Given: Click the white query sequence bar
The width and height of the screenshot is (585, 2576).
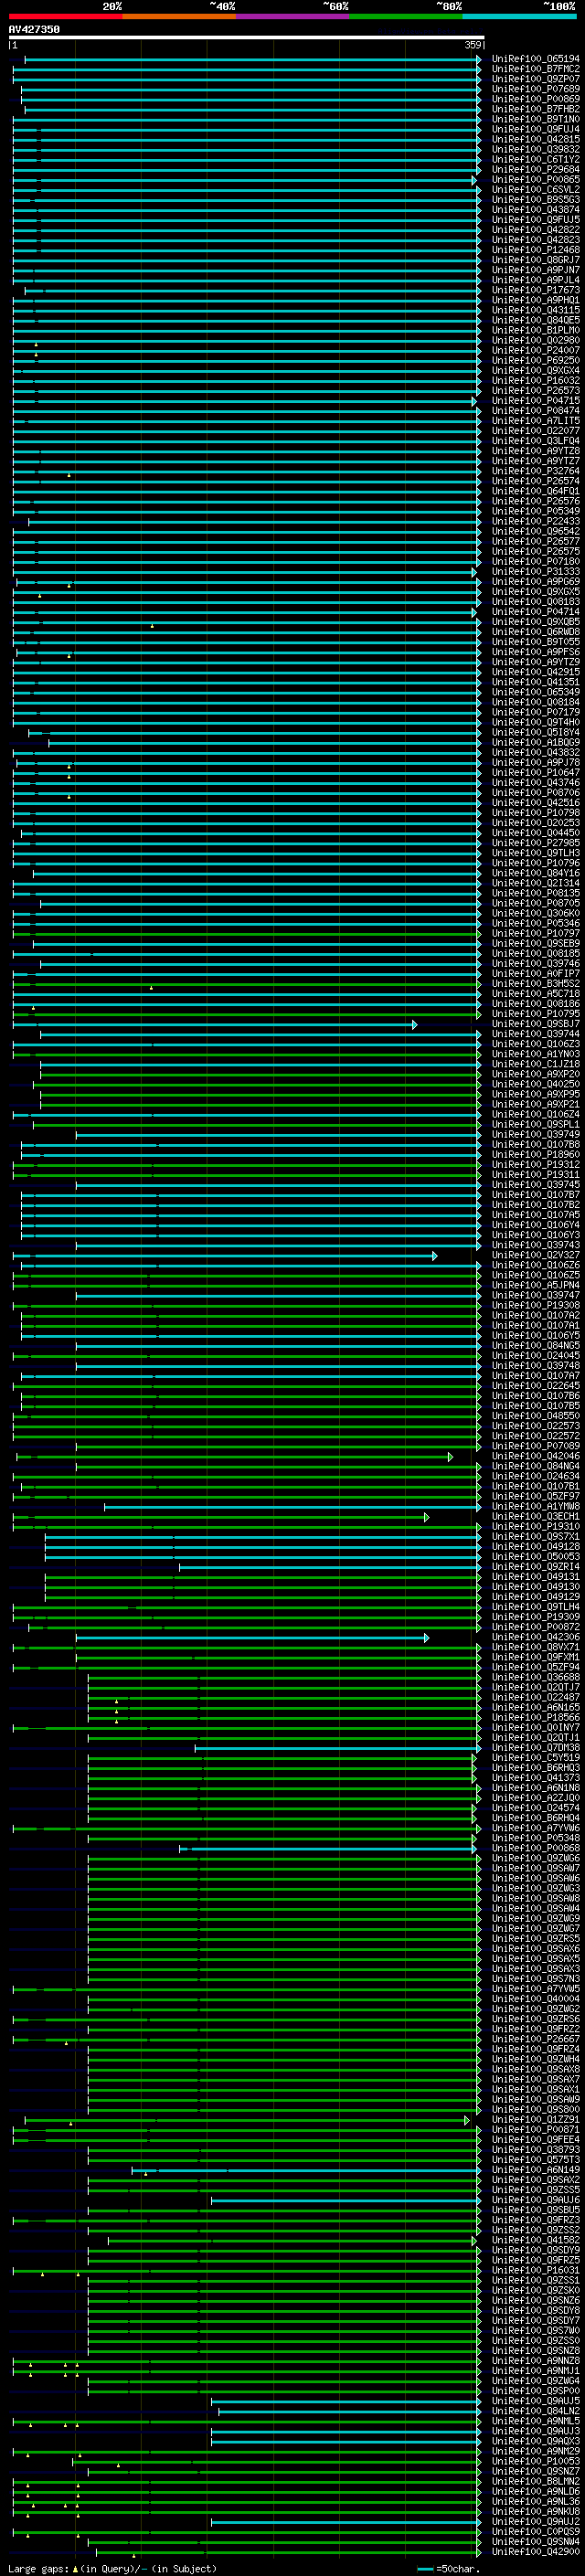Looking at the screenshot, I should (x=246, y=37).
